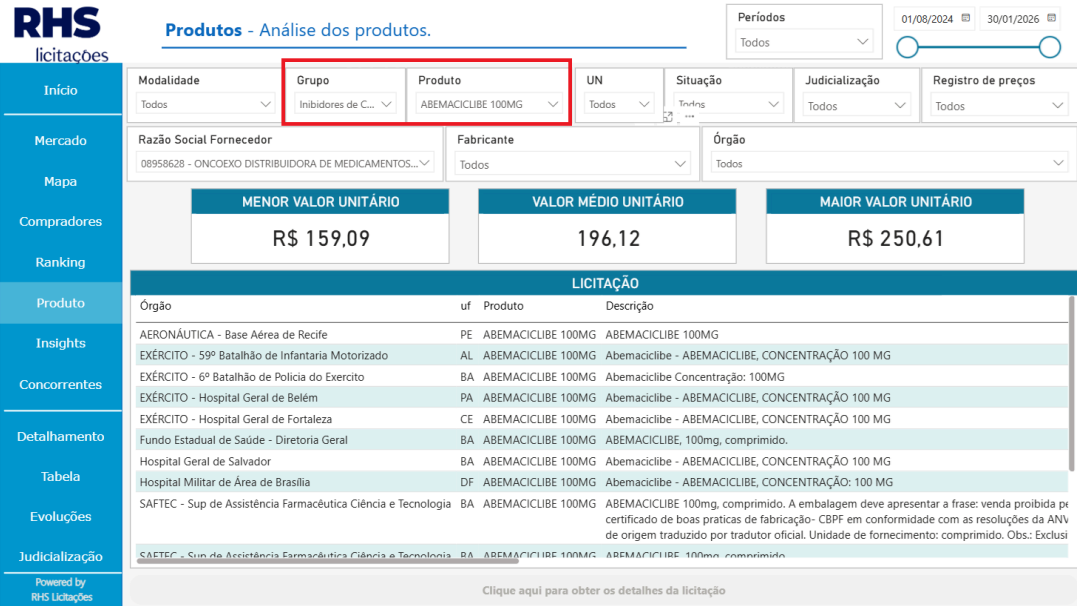Expand the Registro de preços dropdown

(x=999, y=106)
